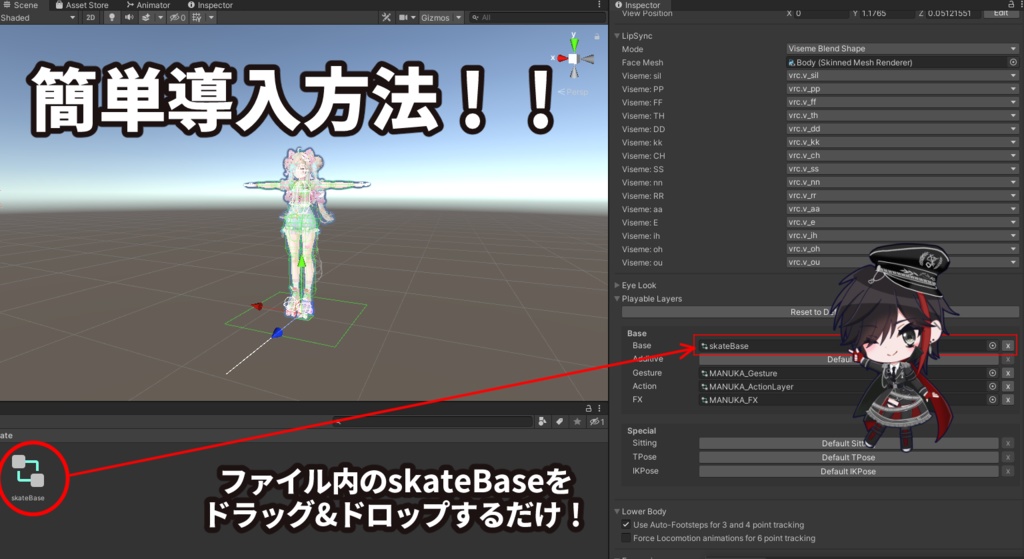Click the Project panel search field
The image size is (1024, 559).
click(432, 422)
